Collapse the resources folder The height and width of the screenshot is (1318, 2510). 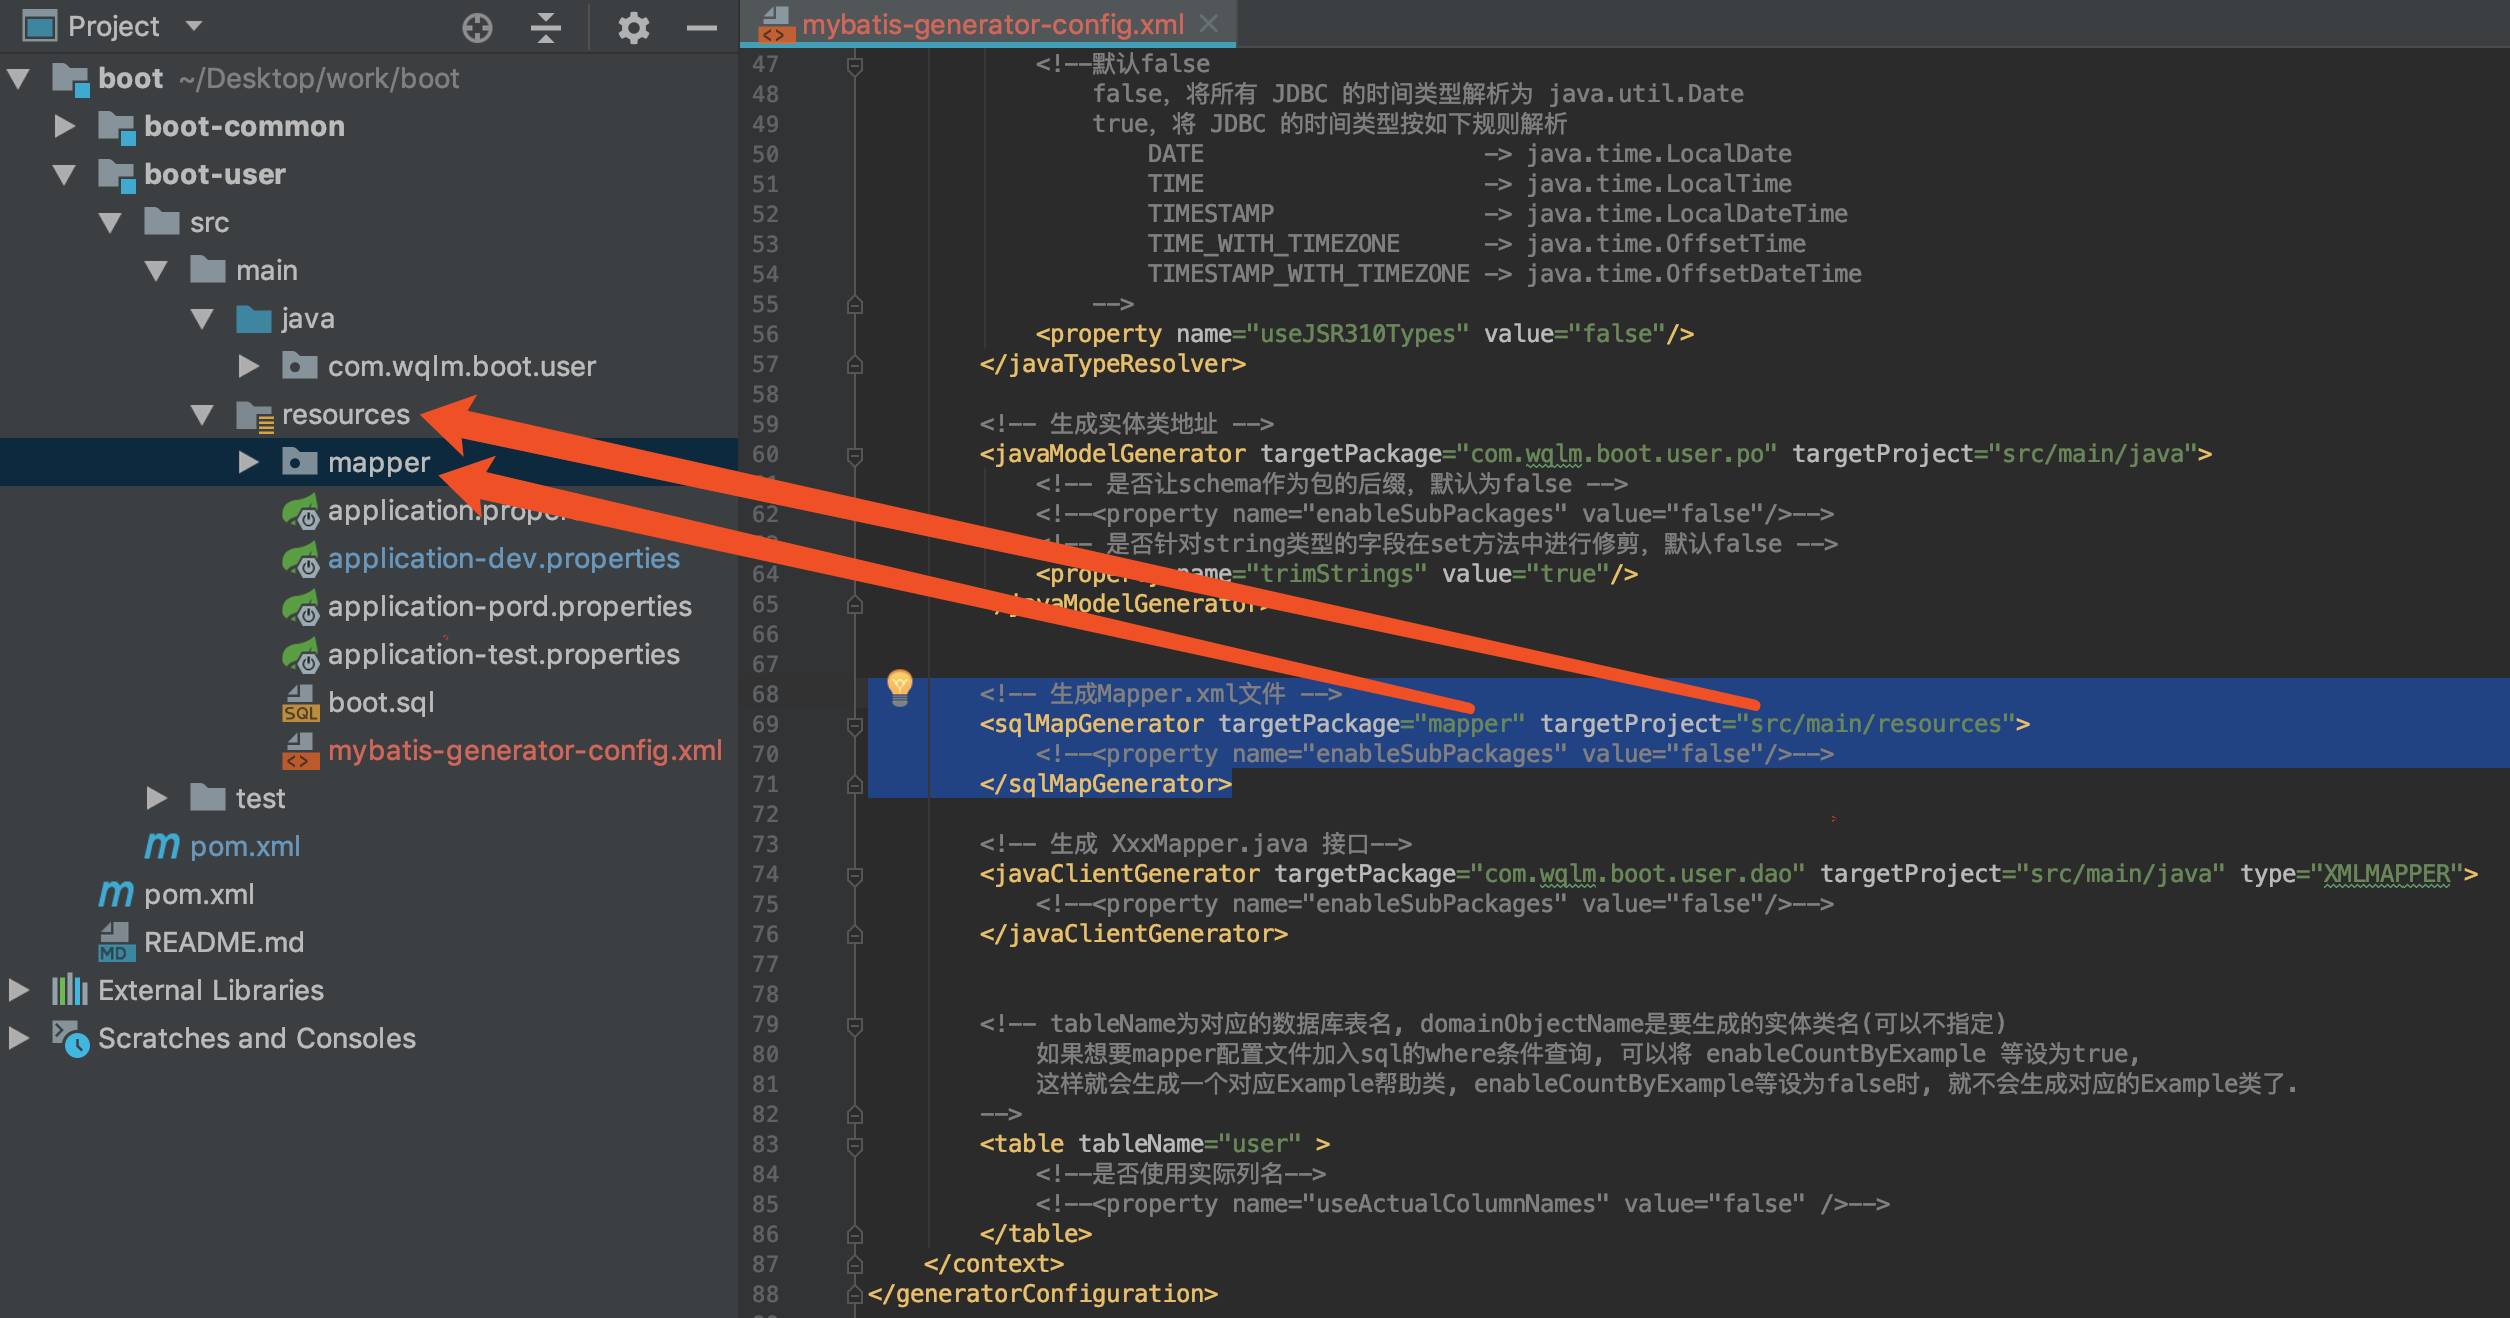[x=202, y=415]
